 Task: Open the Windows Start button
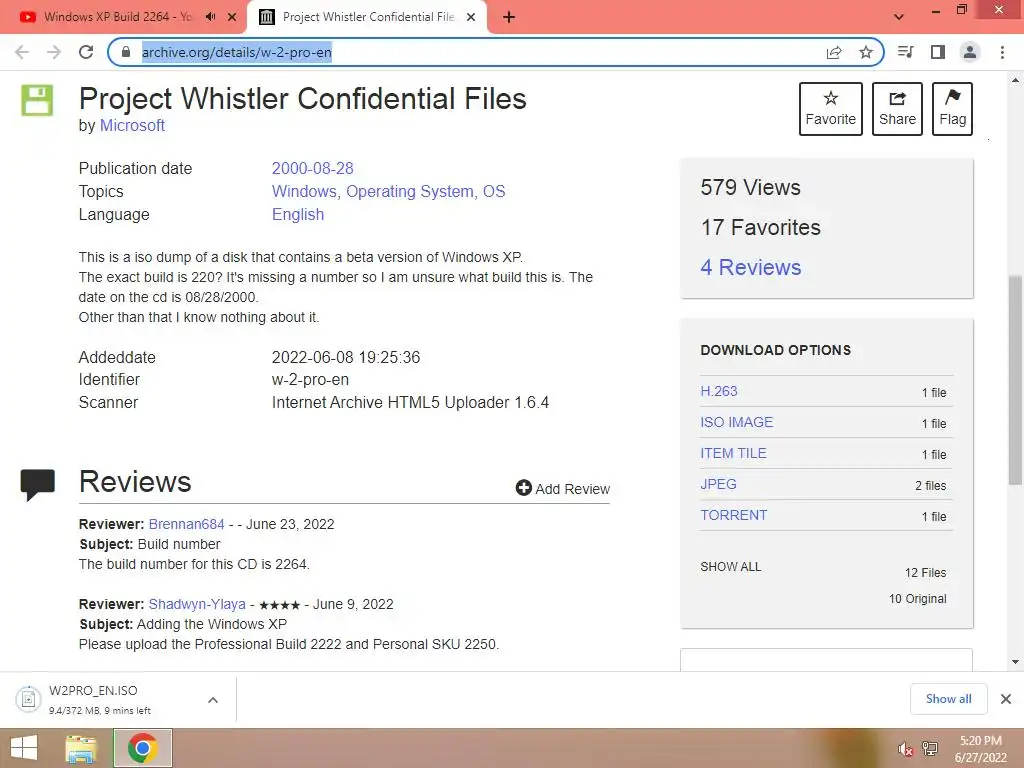(24, 748)
